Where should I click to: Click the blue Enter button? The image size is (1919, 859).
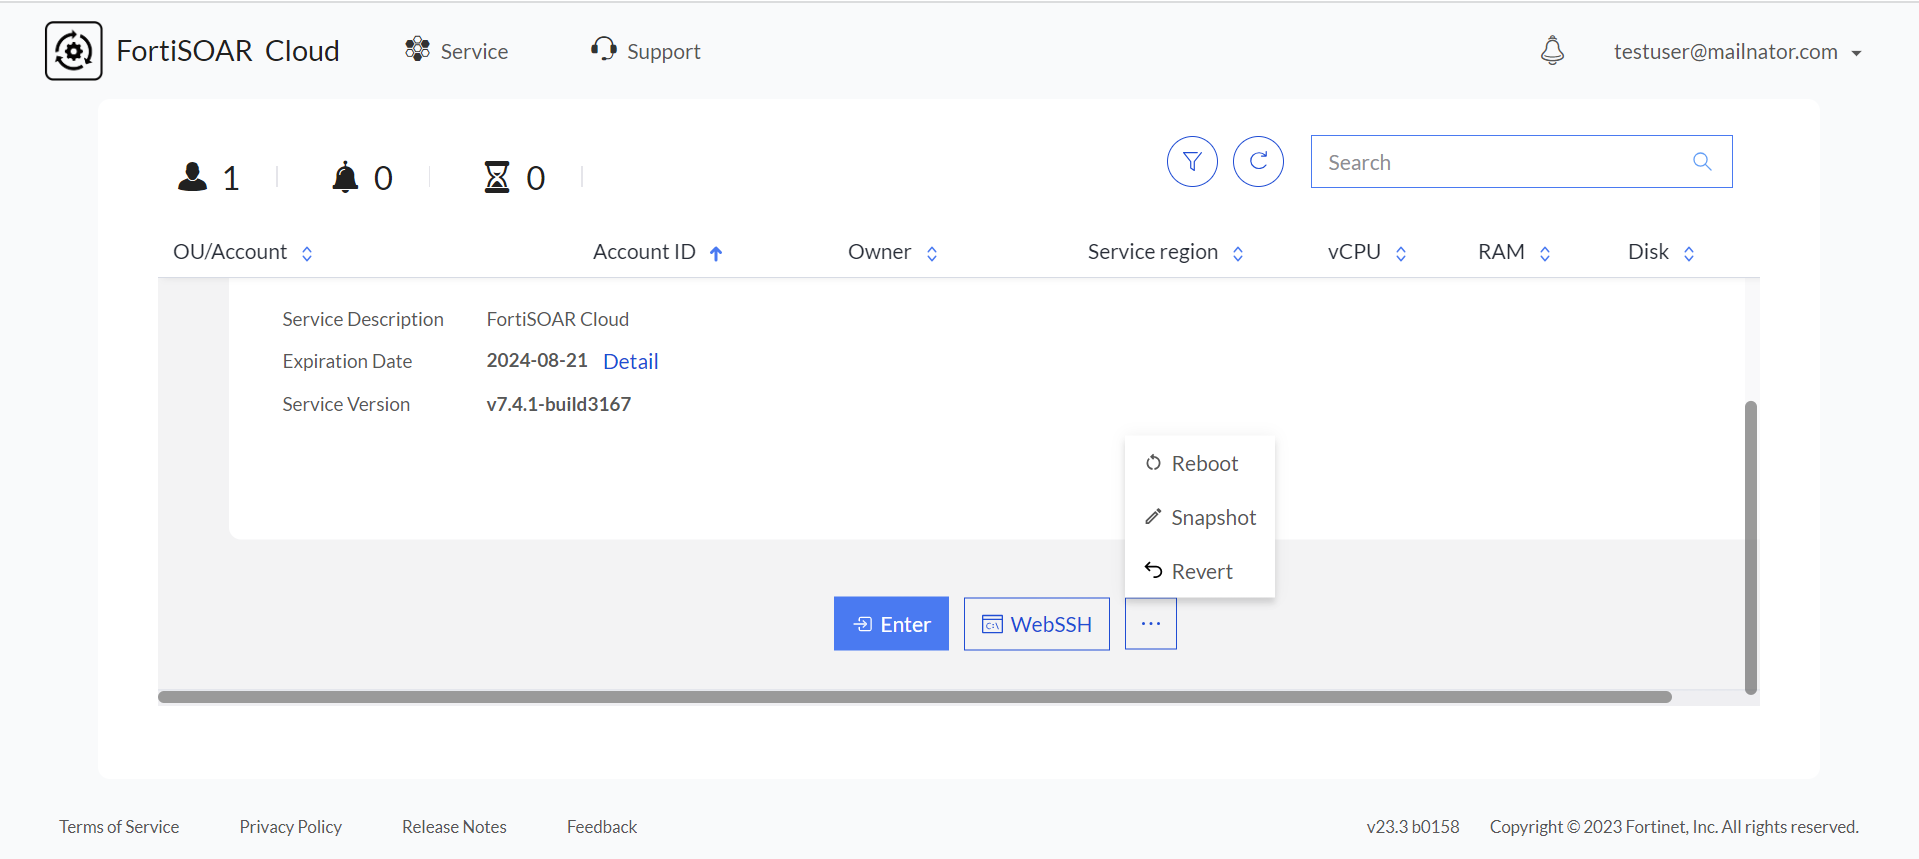[x=891, y=624]
